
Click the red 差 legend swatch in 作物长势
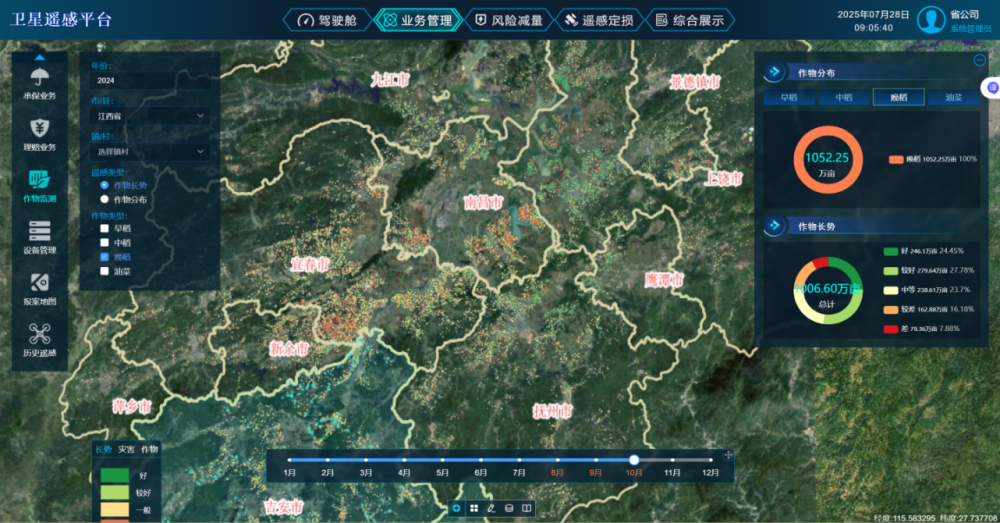[891, 329]
